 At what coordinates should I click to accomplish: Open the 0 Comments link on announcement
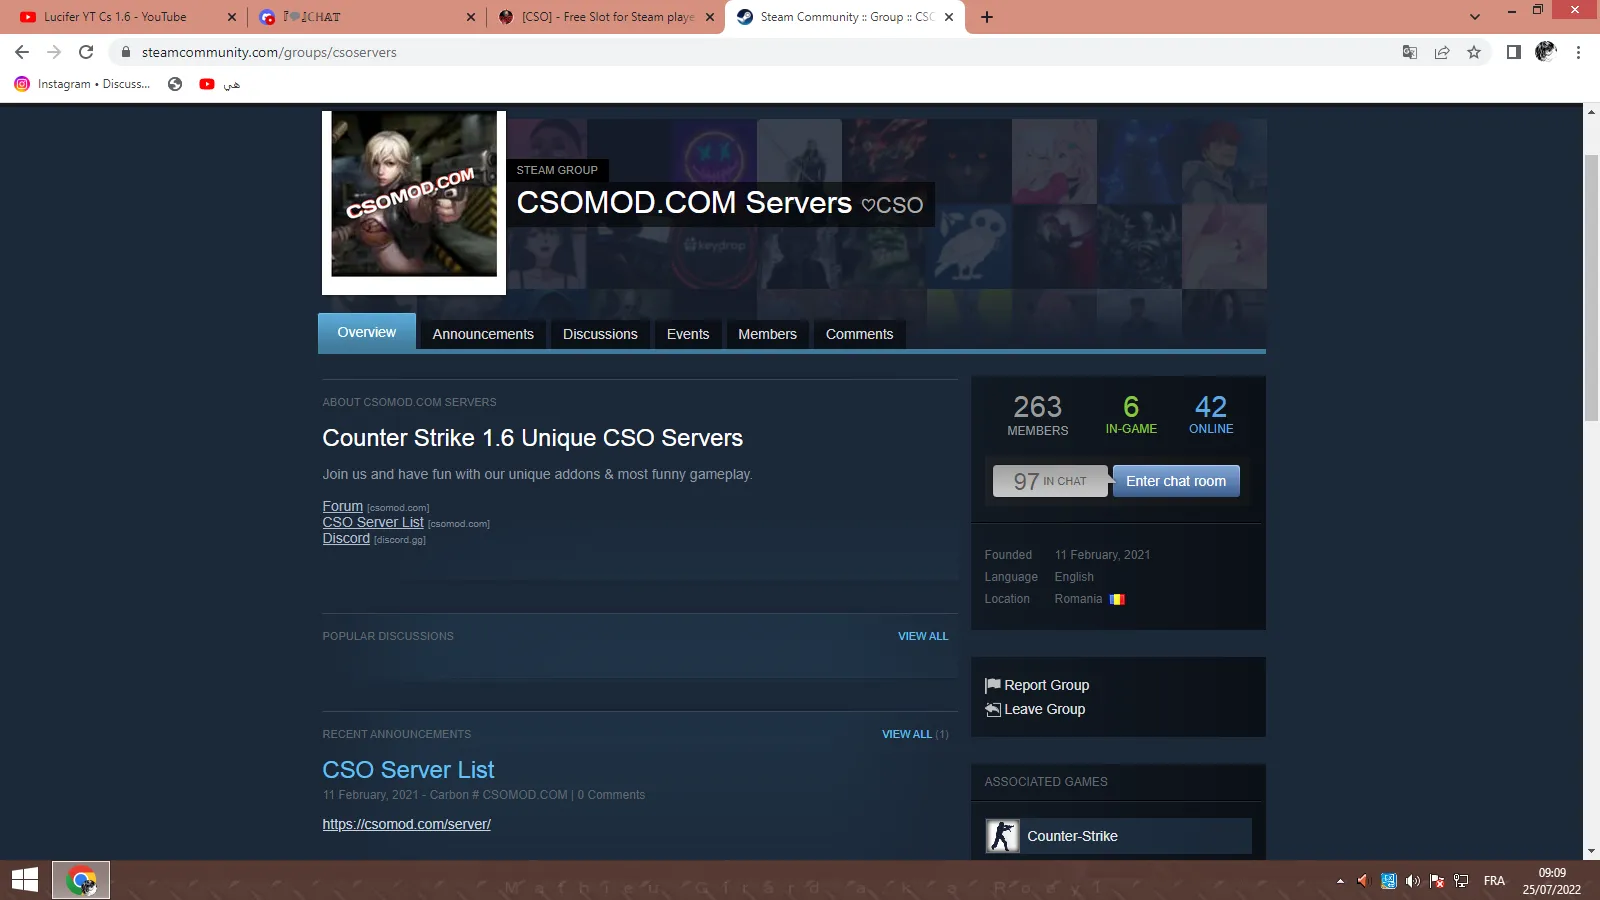(611, 795)
